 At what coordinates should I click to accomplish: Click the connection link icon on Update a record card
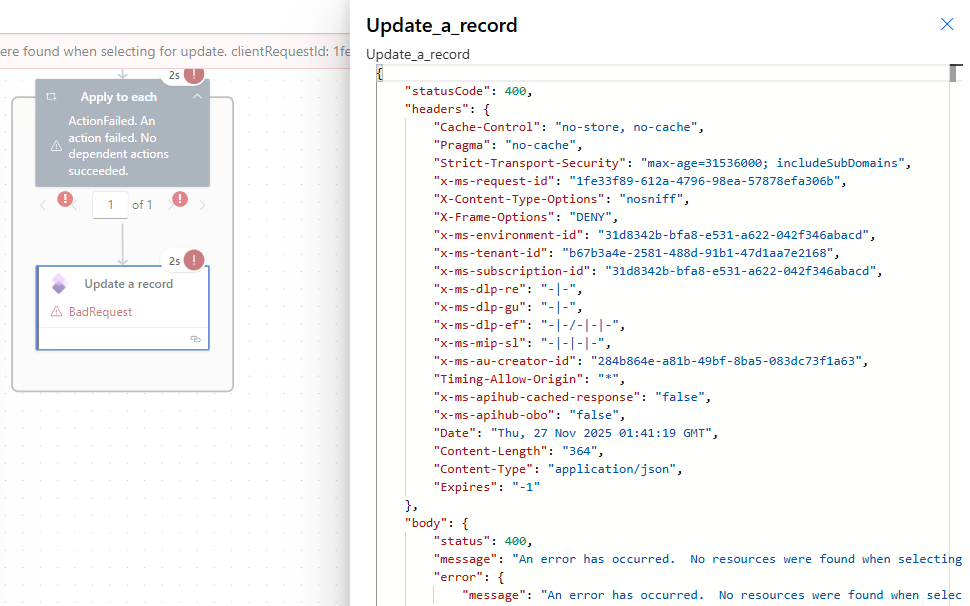(x=195, y=340)
